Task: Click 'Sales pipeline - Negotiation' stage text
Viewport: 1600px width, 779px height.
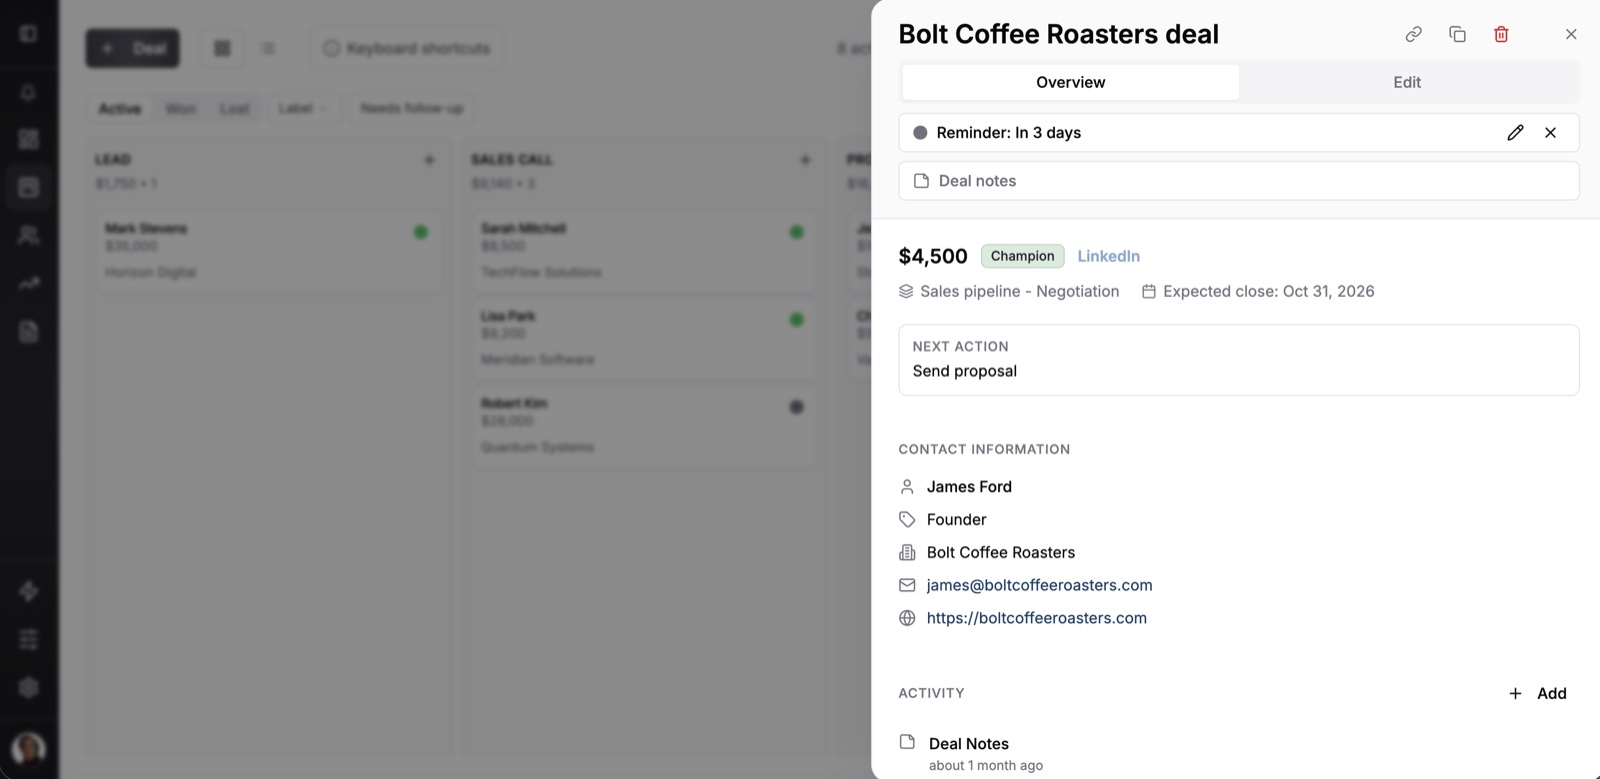Action: click(1019, 291)
